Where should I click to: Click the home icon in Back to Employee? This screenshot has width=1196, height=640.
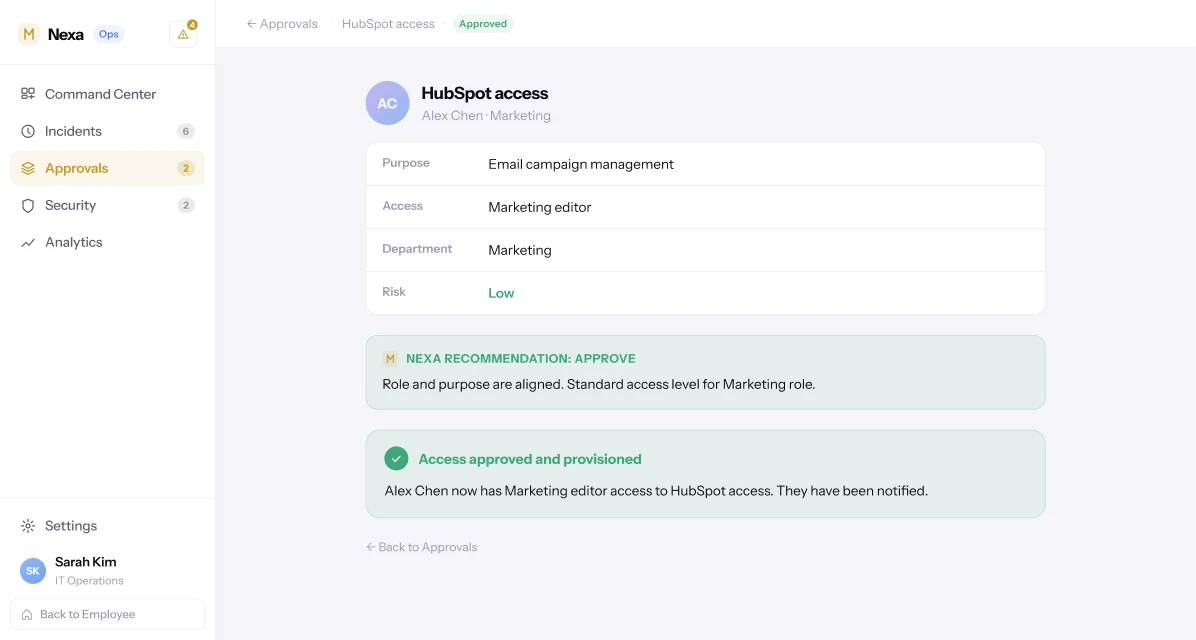[x=27, y=615]
